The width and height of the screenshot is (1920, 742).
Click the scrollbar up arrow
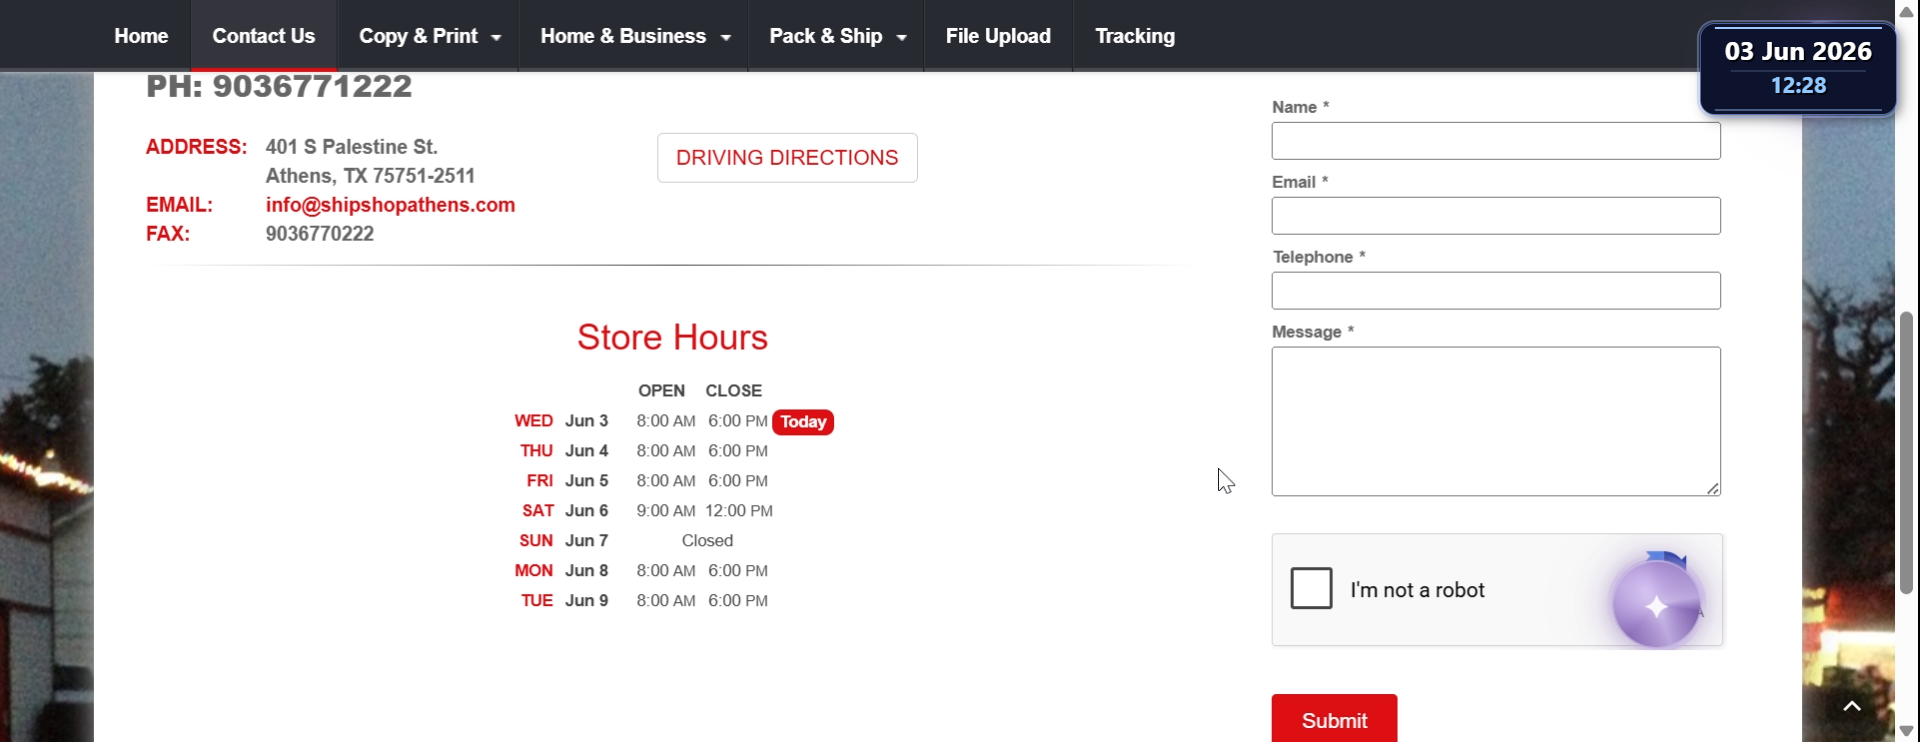pyautogui.click(x=1907, y=11)
